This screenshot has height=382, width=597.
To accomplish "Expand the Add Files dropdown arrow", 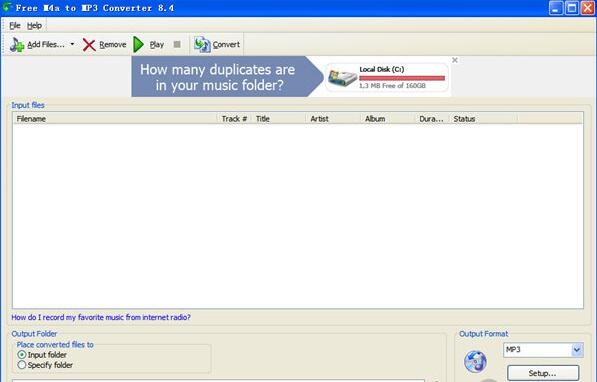I will pyautogui.click(x=72, y=44).
